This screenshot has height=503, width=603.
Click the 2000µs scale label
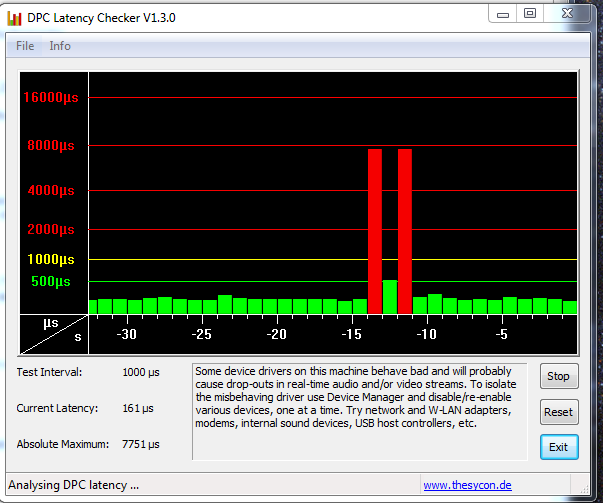click(x=51, y=229)
